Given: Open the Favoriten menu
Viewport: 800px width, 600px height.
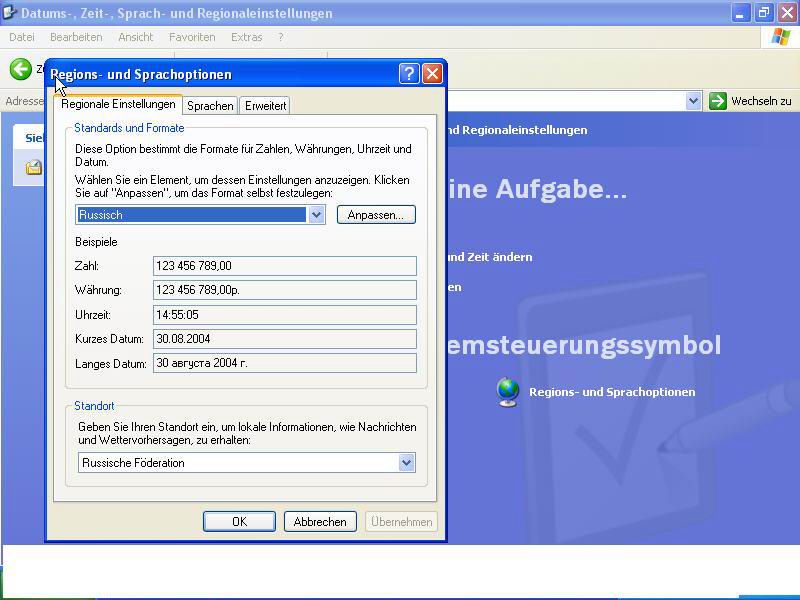Looking at the screenshot, I should 192,37.
